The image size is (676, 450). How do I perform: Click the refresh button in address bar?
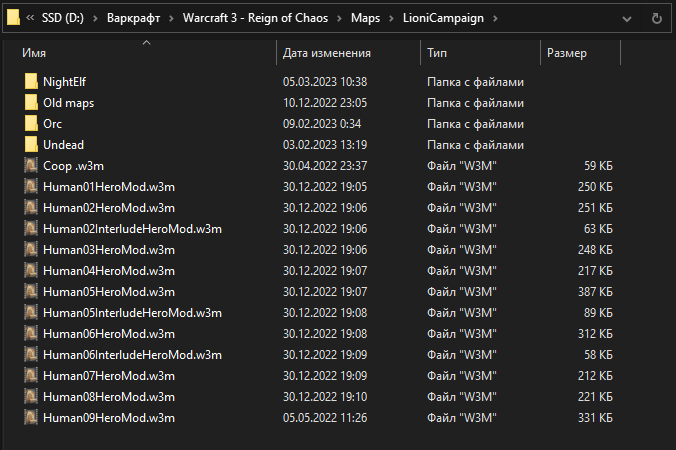coord(657,18)
